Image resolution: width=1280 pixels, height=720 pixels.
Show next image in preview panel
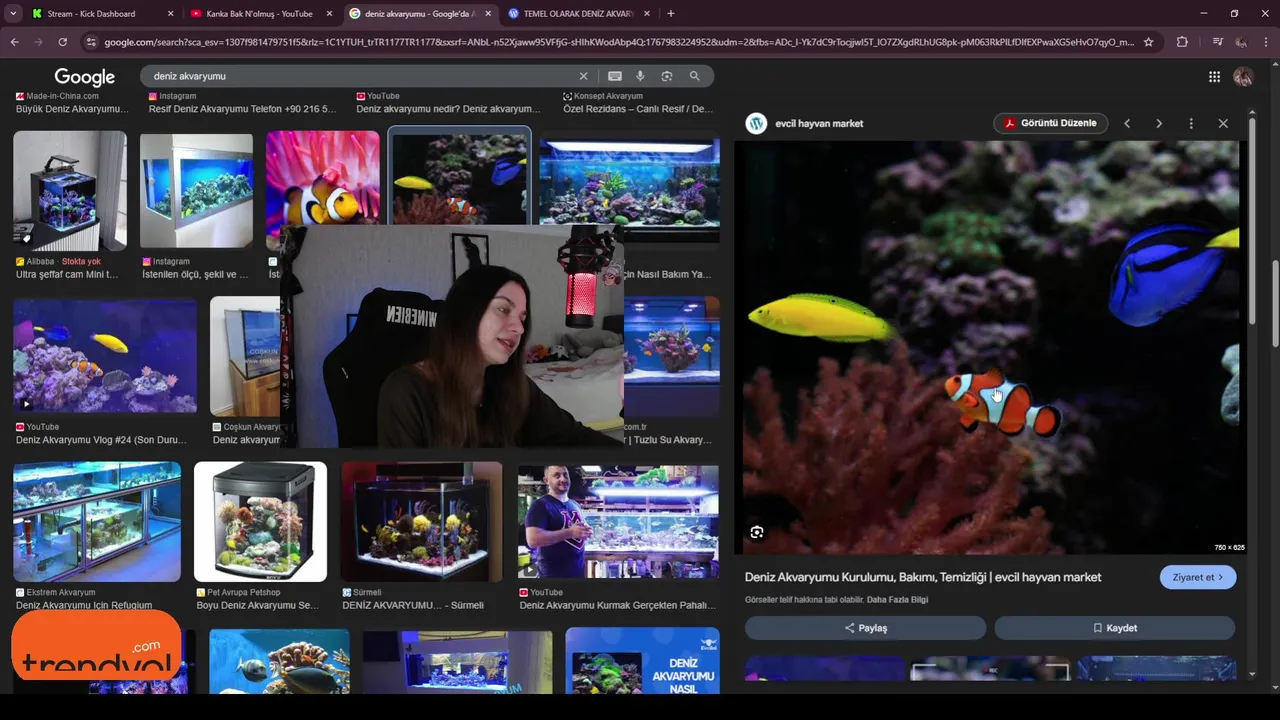(1159, 123)
